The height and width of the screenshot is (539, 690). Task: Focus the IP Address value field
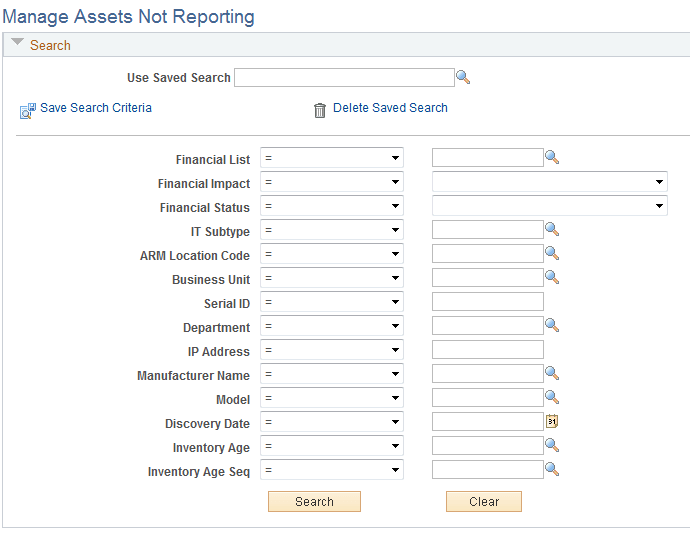coord(488,350)
